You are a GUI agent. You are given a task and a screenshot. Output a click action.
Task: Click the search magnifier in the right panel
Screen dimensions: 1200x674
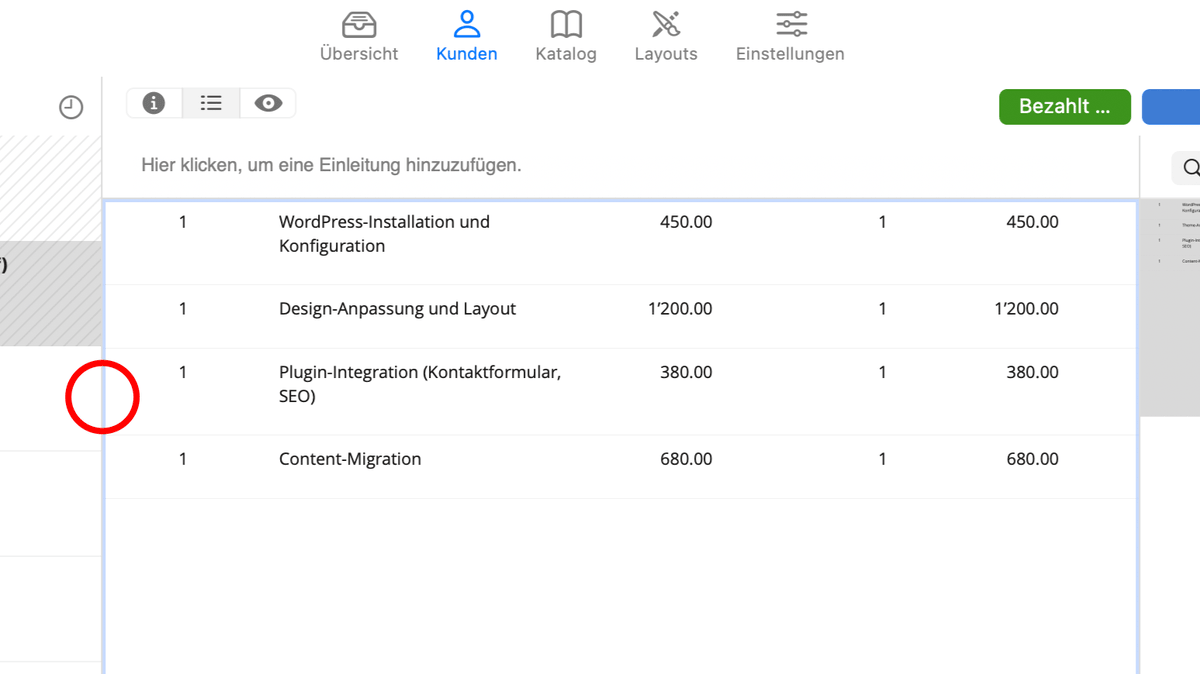coord(1190,167)
